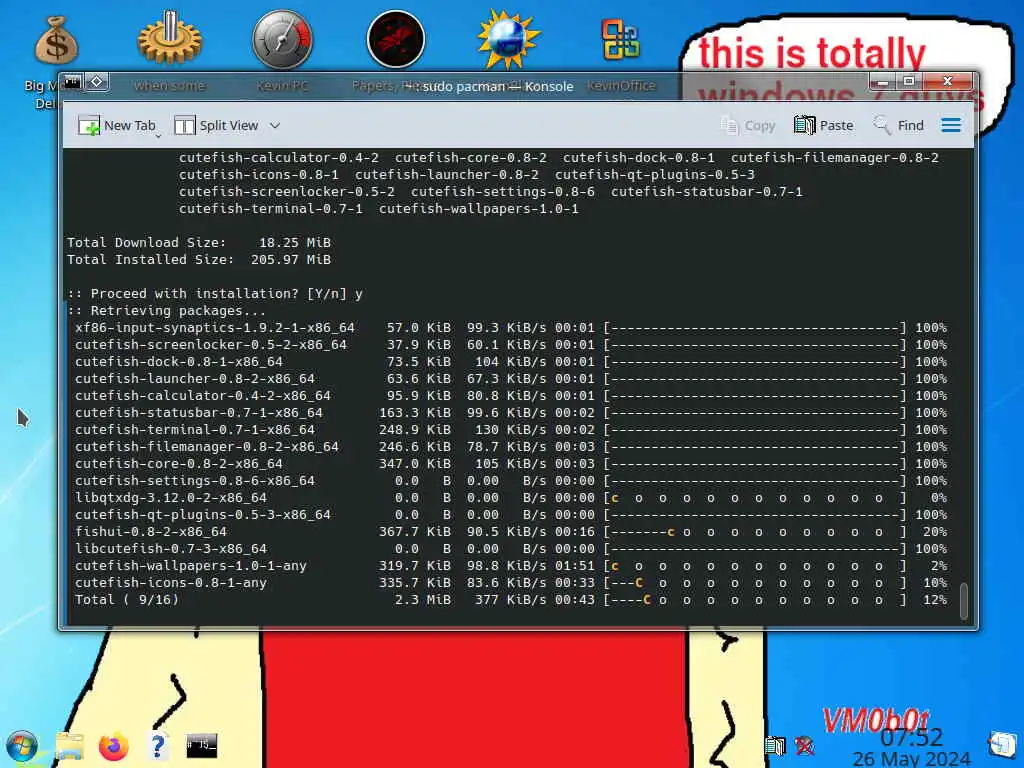
Task: Click the cutefish-core-0.8-2-x86_64 row
Action: [511, 464]
